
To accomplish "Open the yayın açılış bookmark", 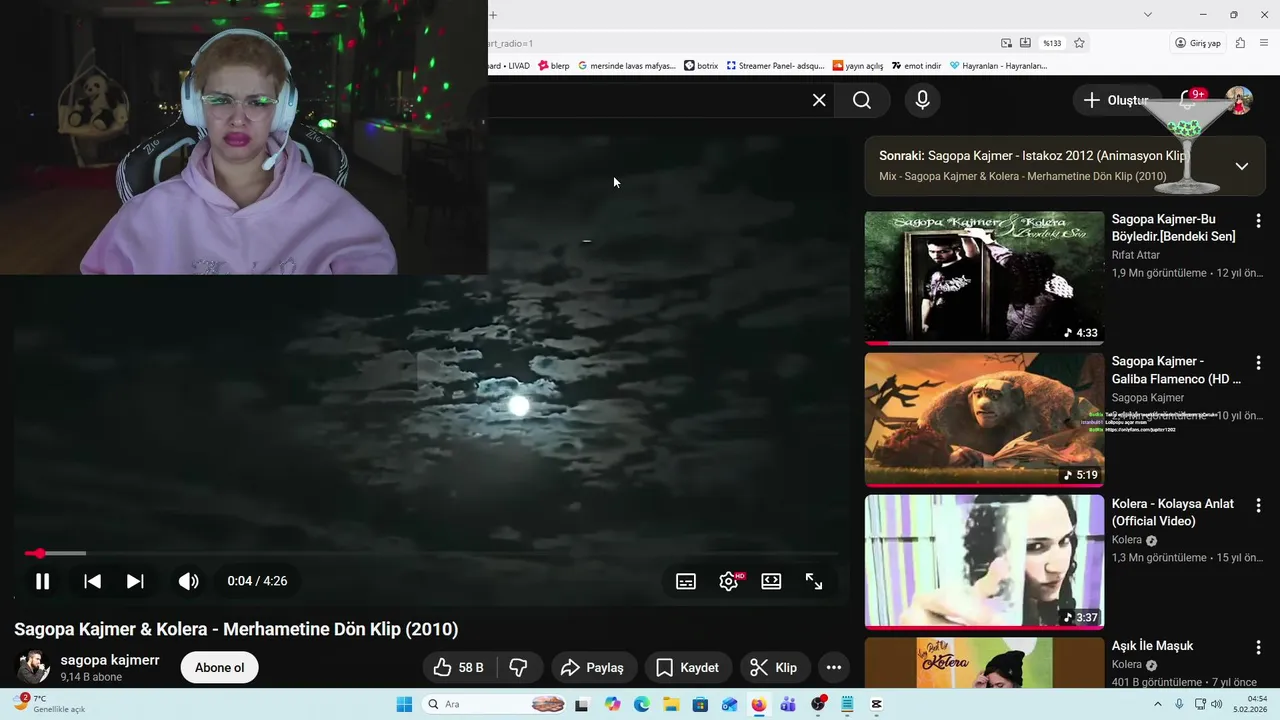I will pos(858,65).
